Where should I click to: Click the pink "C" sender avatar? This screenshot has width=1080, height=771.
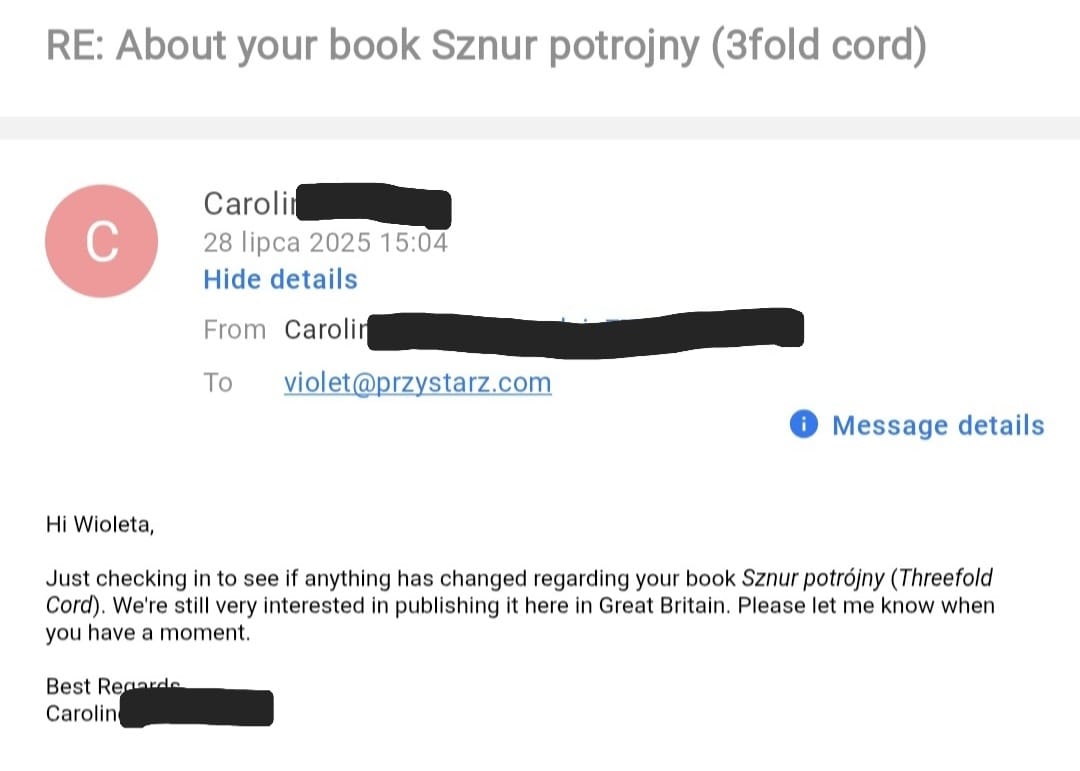(x=101, y=241)
